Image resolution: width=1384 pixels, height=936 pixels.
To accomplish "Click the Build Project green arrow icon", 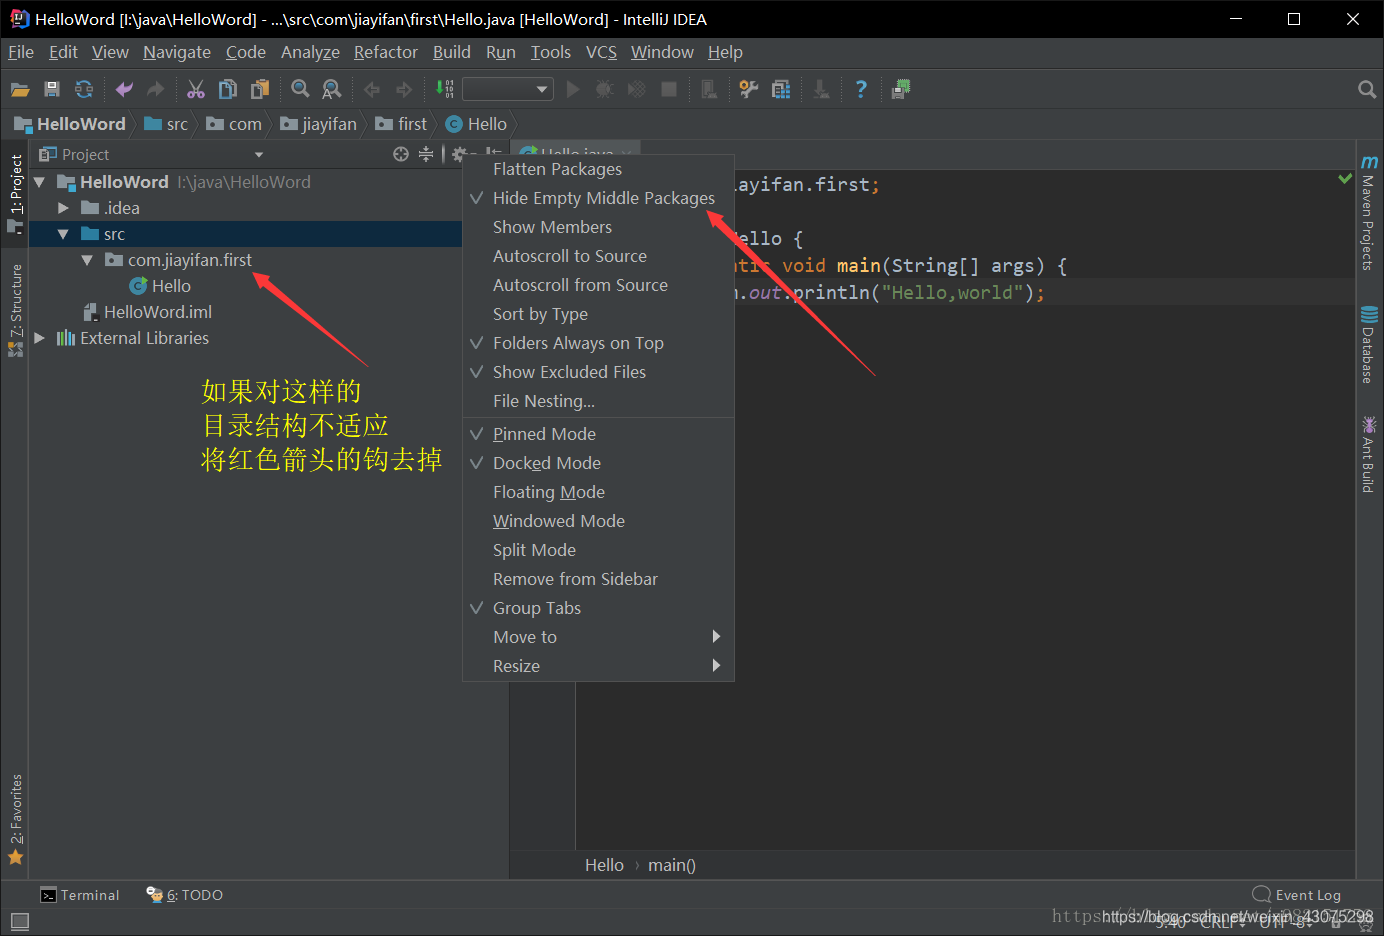I will (445, 90).
